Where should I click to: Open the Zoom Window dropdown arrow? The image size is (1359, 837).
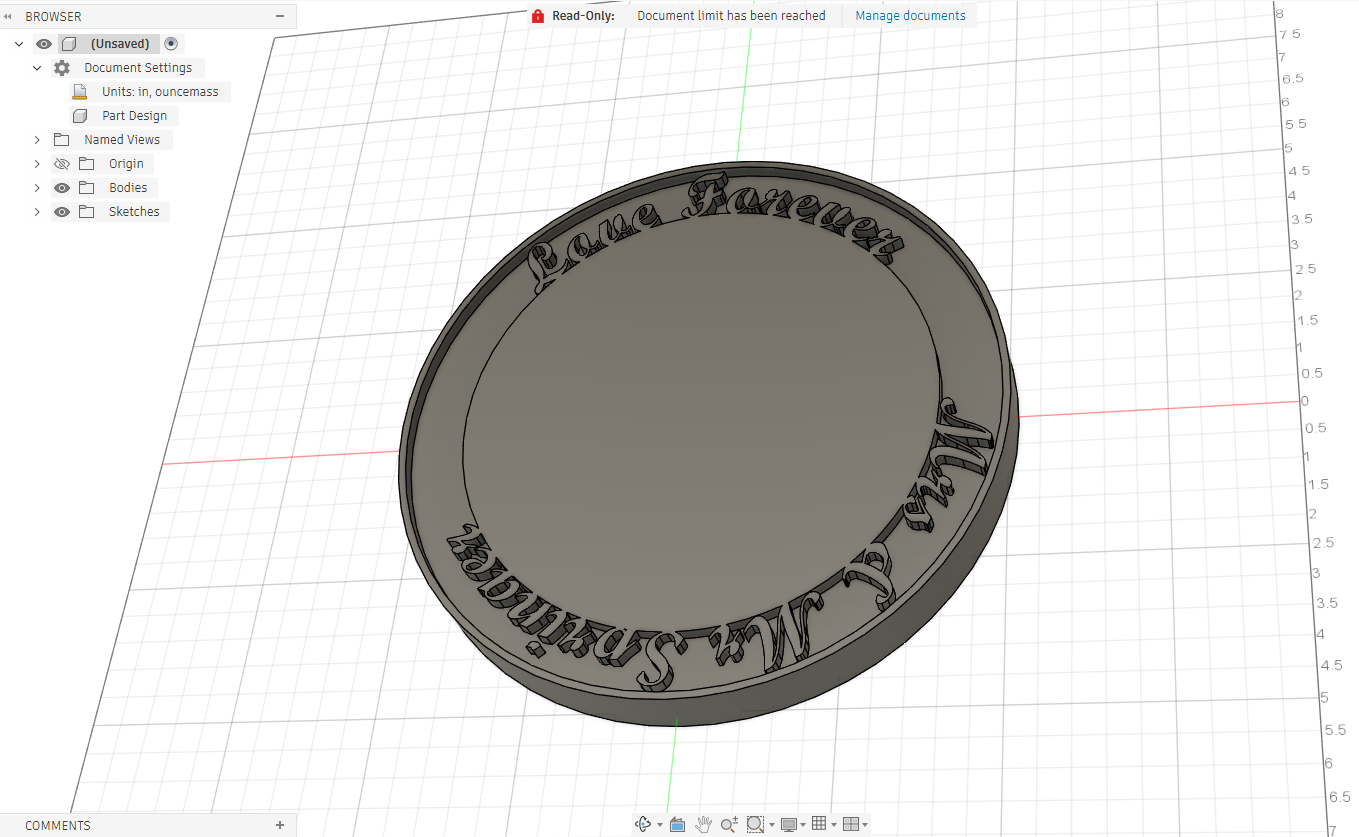click(x=772, y=825)
